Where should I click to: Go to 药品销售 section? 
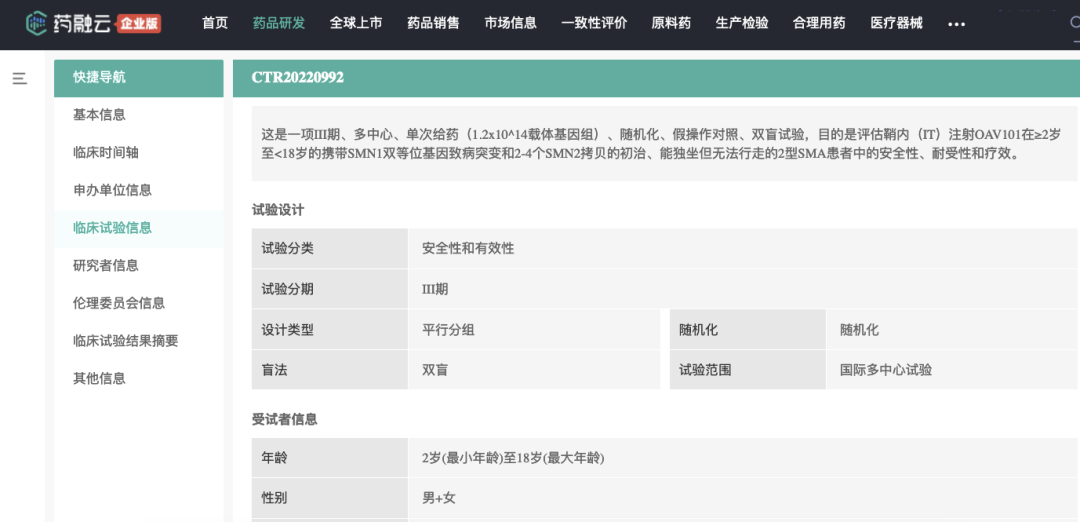click(x=433, y=23)
